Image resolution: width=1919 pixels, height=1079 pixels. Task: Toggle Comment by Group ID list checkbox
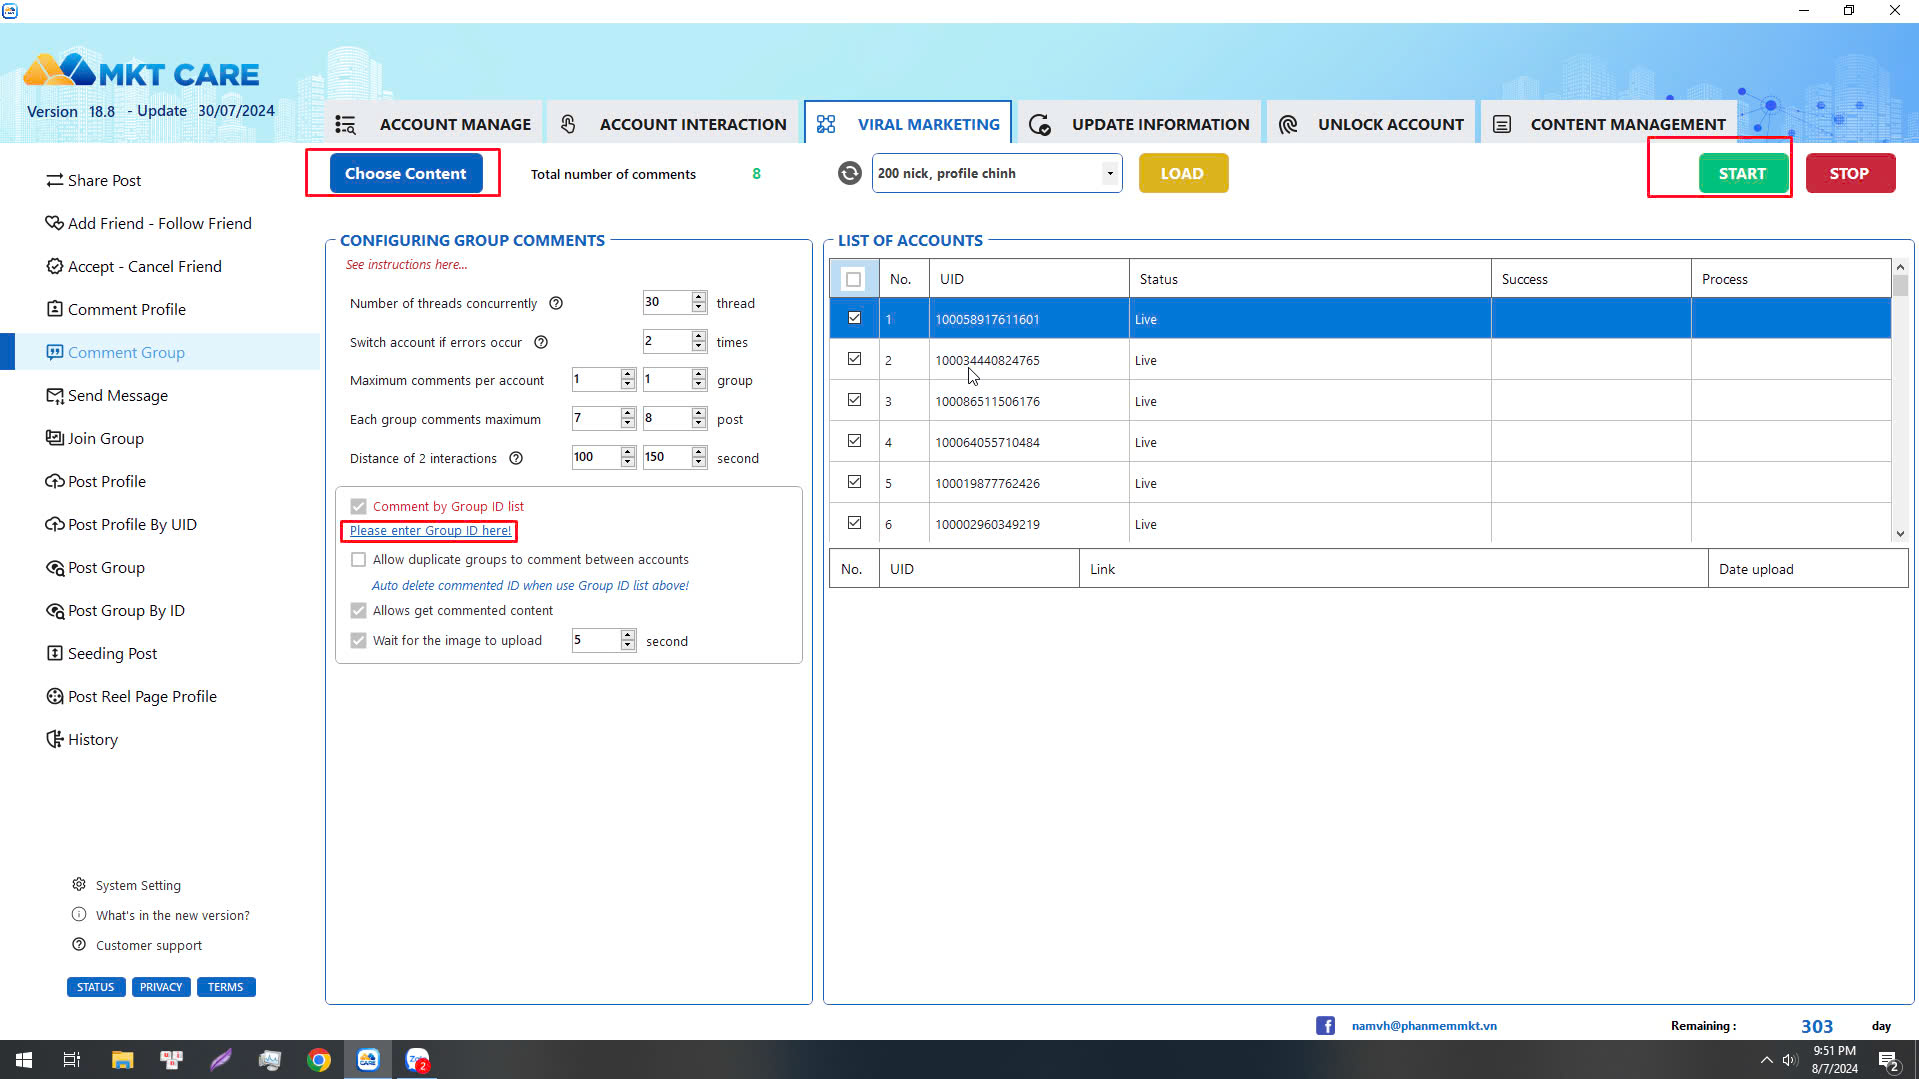[358, 506]
